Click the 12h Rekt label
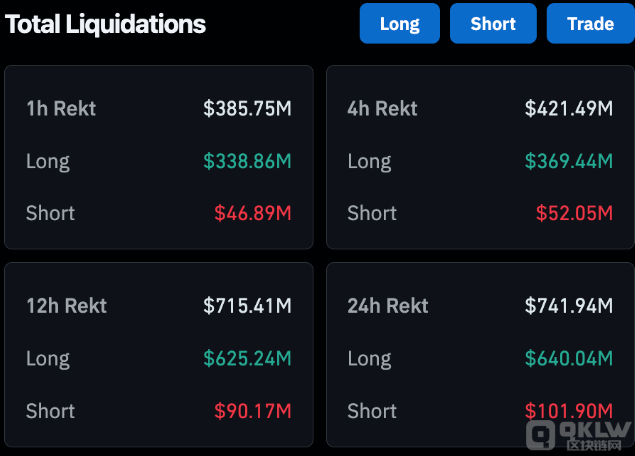This screenshot has height=456, width=635. (66, 306)
